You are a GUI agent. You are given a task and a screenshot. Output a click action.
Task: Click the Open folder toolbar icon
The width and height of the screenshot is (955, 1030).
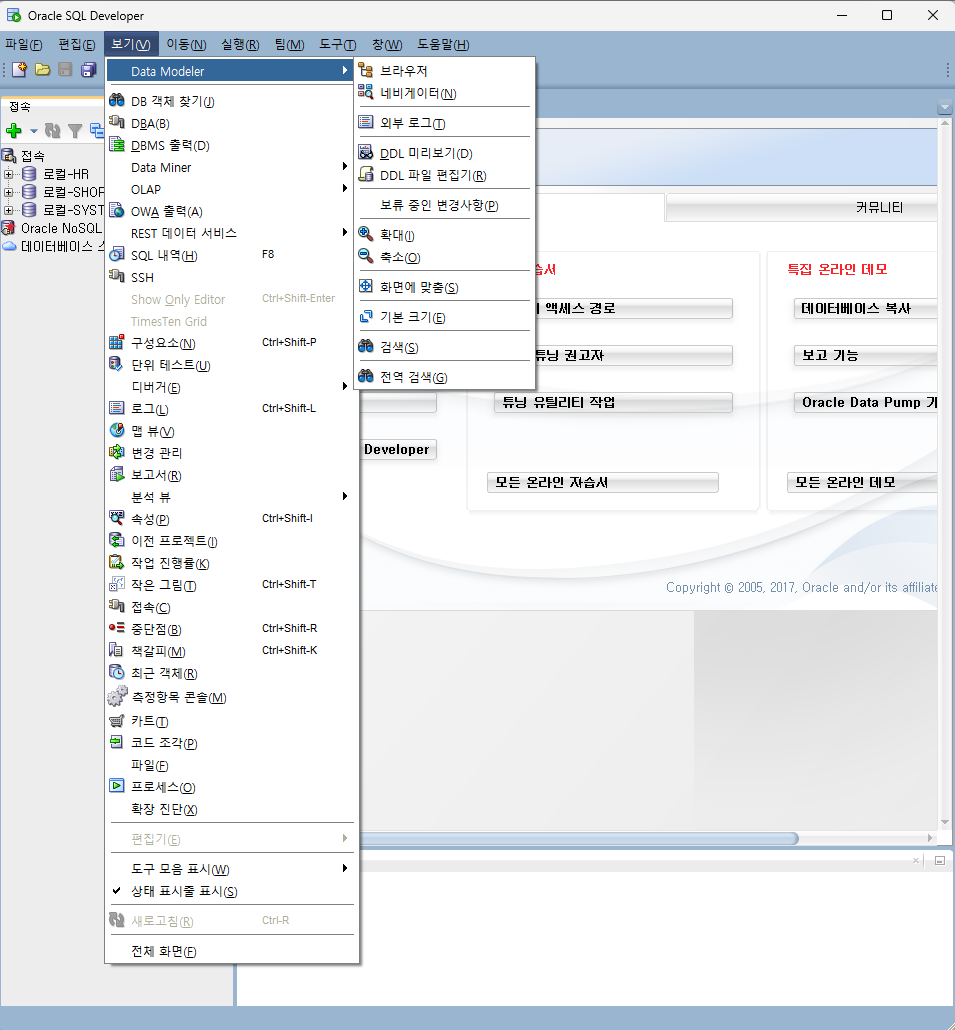pos(43,69)
